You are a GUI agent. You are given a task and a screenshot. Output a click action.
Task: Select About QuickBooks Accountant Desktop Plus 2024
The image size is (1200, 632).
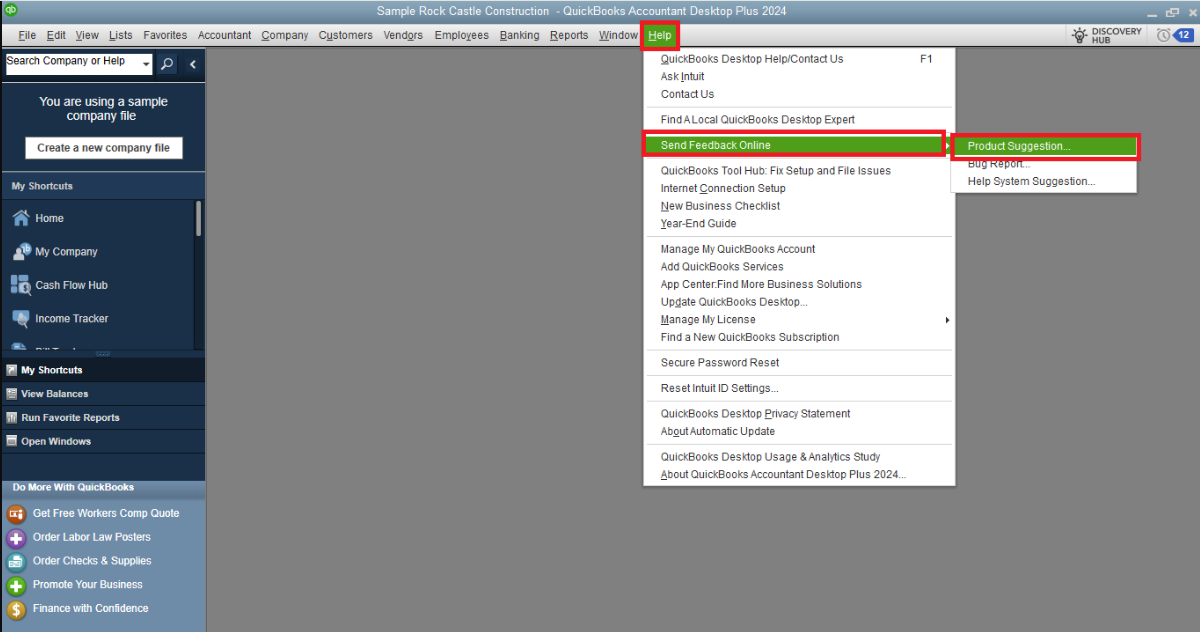pyautogui.click(x=799, y=475)
